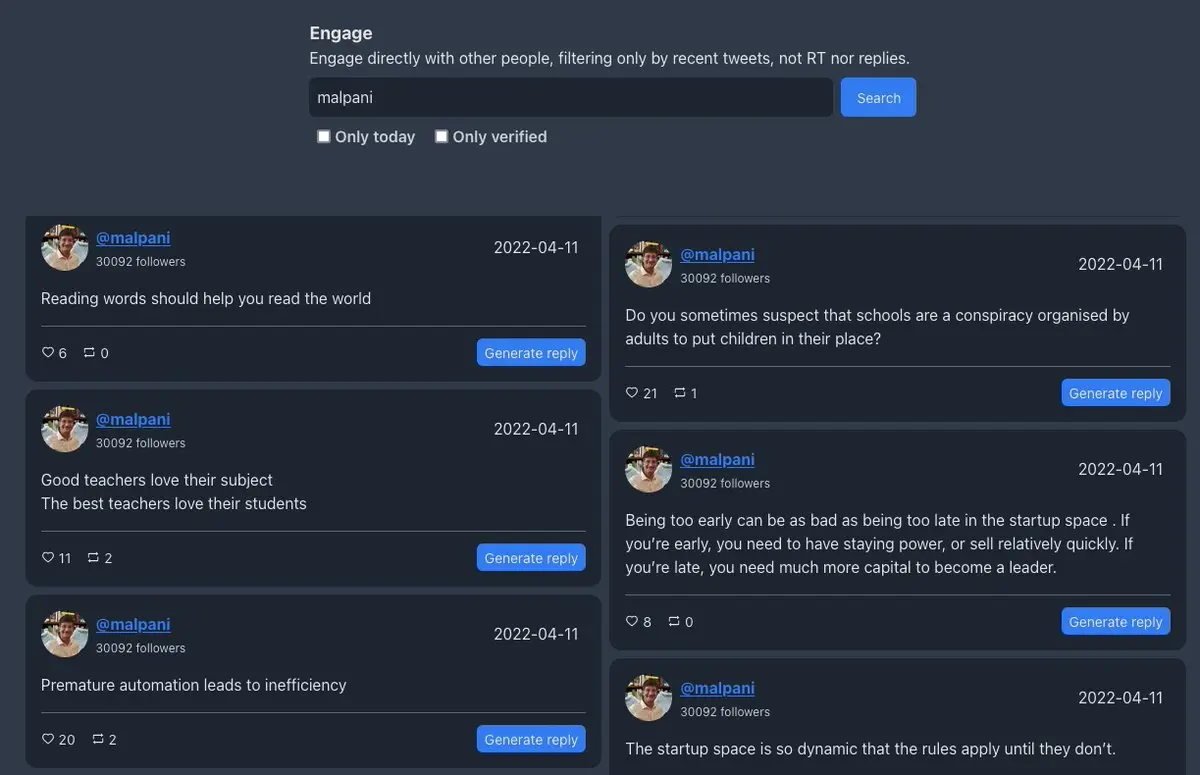Viewport: 1200px width, 775px height.
Task: Focus the search field containing 'malpani'
Action: pos(570,98)
